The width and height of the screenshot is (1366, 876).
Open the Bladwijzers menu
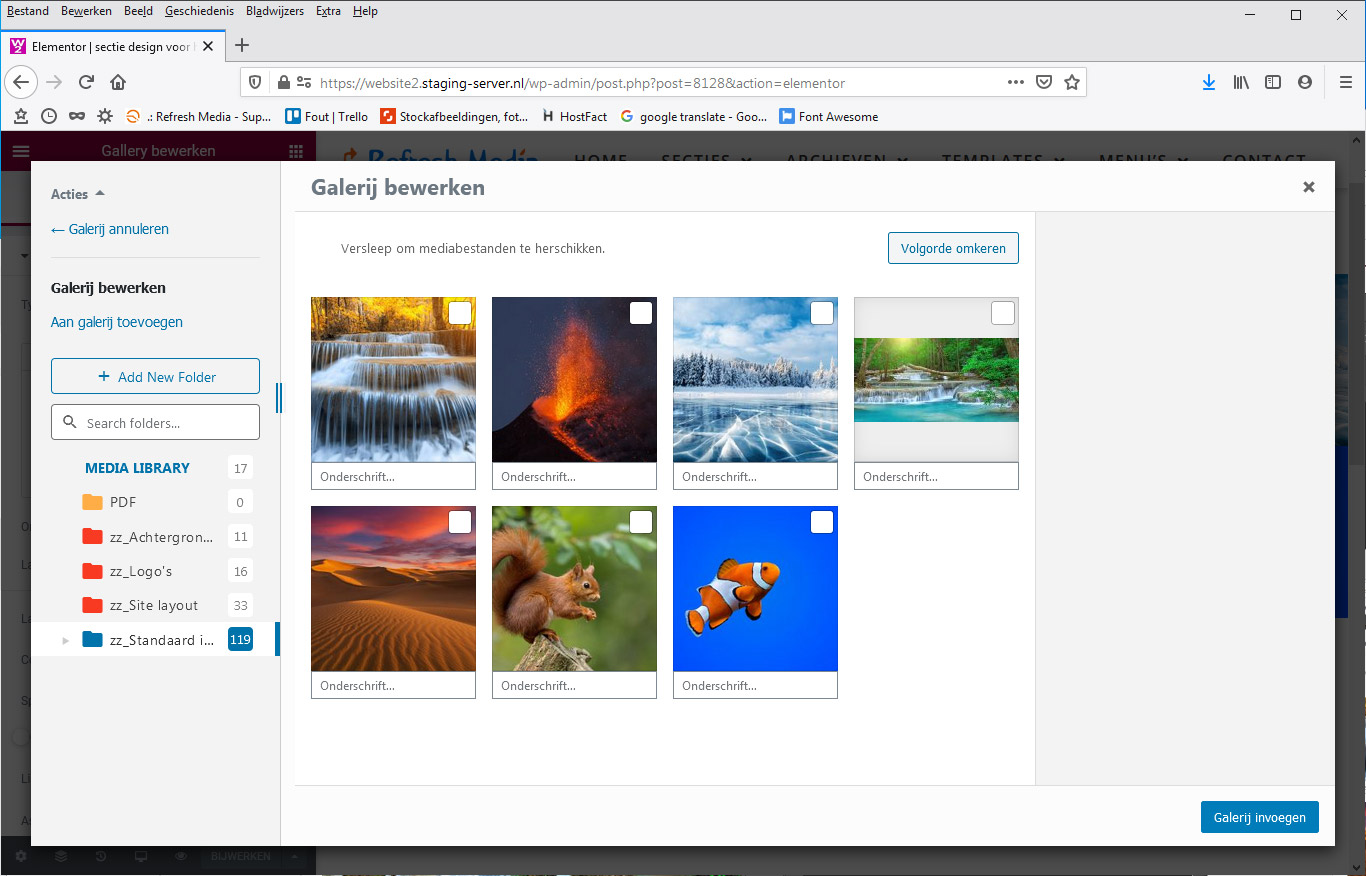275,11
